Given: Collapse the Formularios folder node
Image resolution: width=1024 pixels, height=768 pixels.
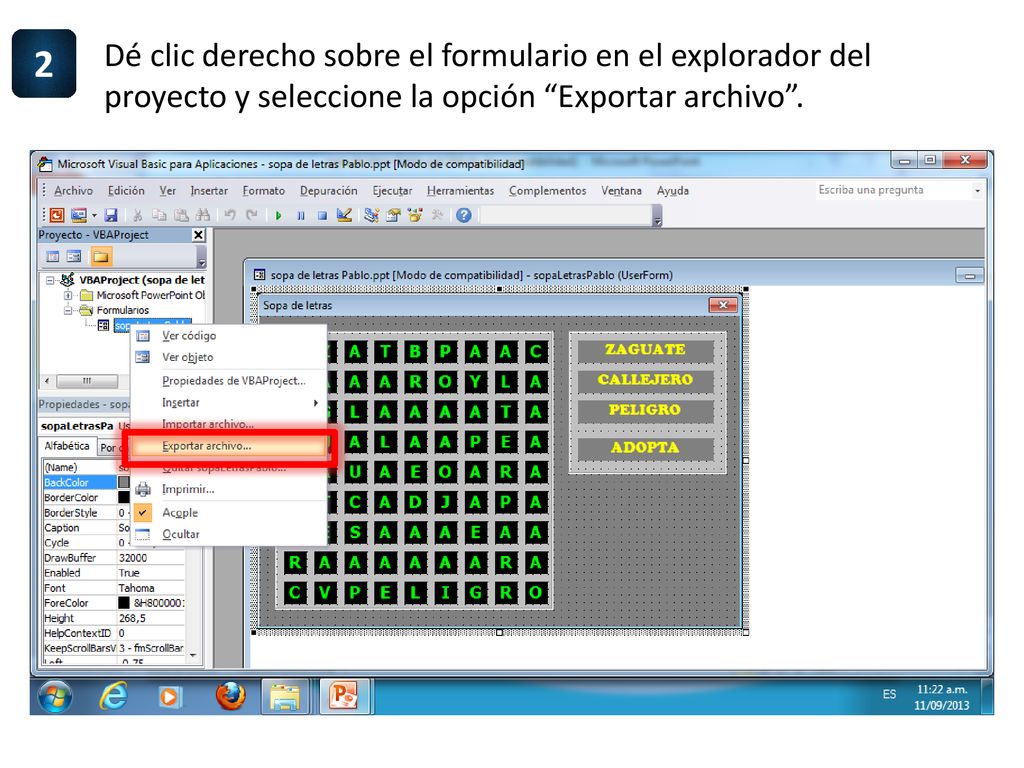Looking at the screenshot, I should click(68, 310).
